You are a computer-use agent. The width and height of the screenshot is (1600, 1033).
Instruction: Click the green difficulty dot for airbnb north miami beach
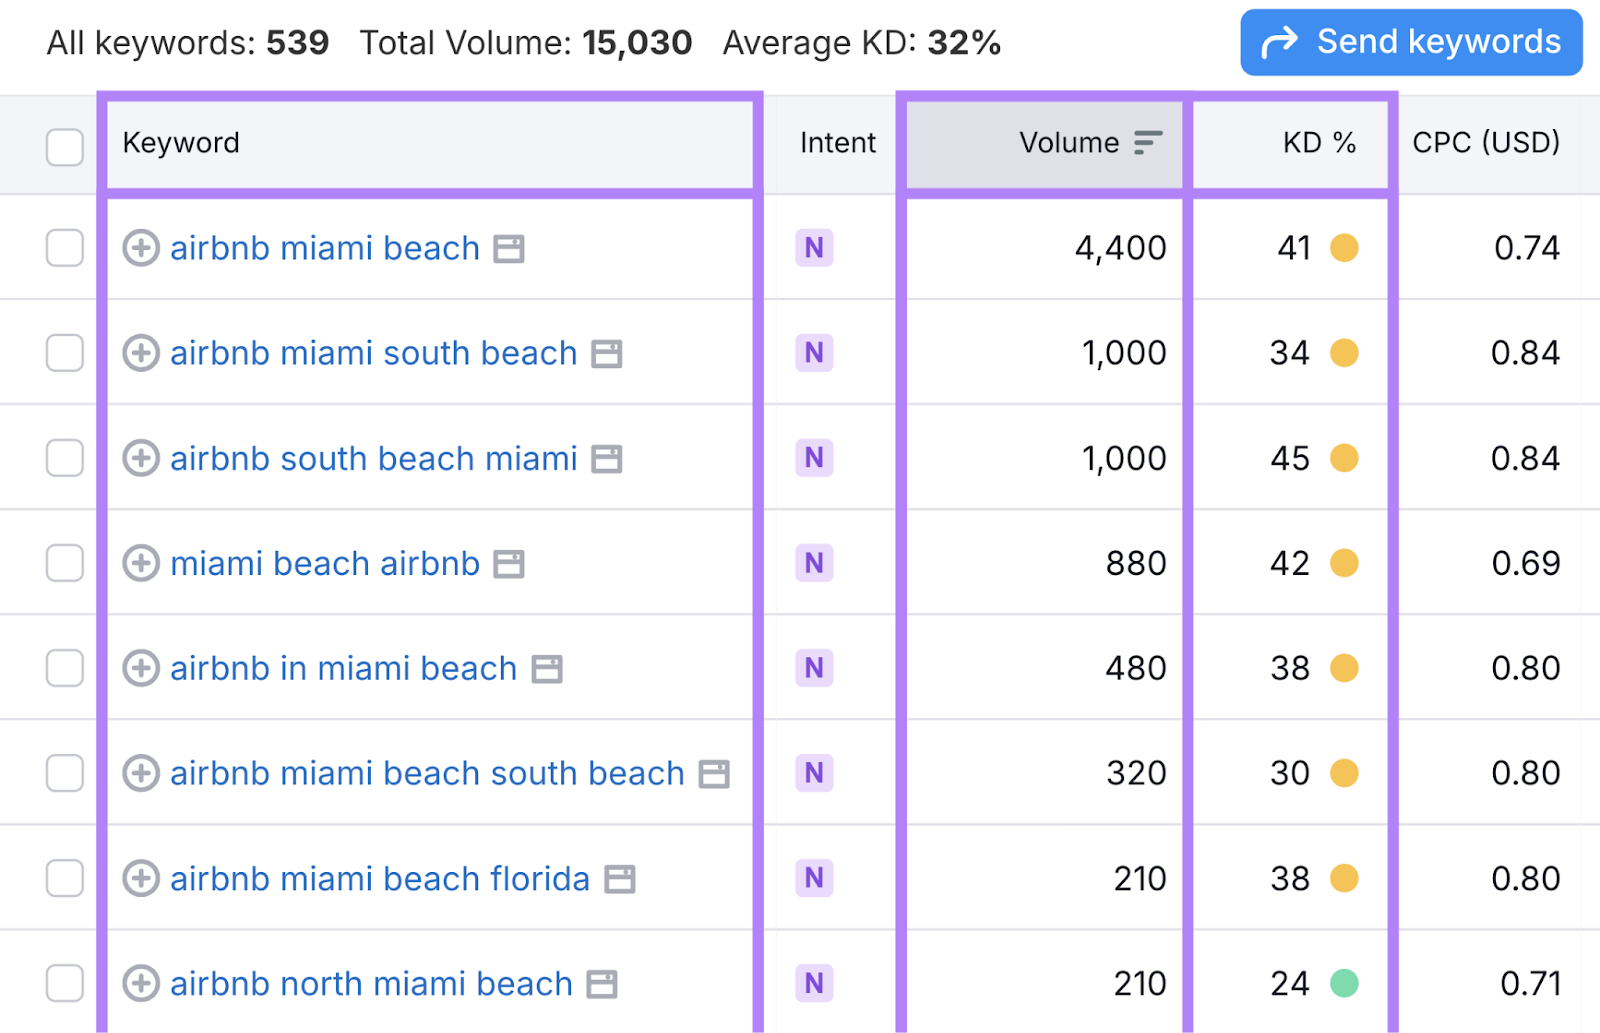click(x=1345, y=984)
